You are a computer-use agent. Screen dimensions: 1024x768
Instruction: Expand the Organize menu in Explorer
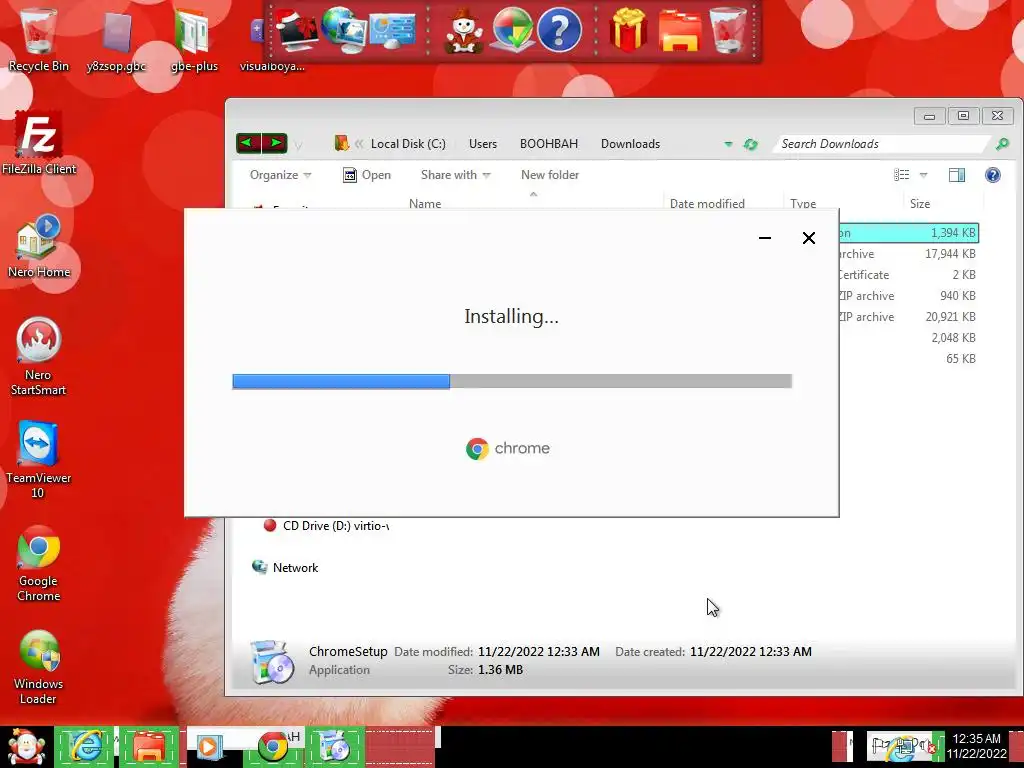point(280,175)
